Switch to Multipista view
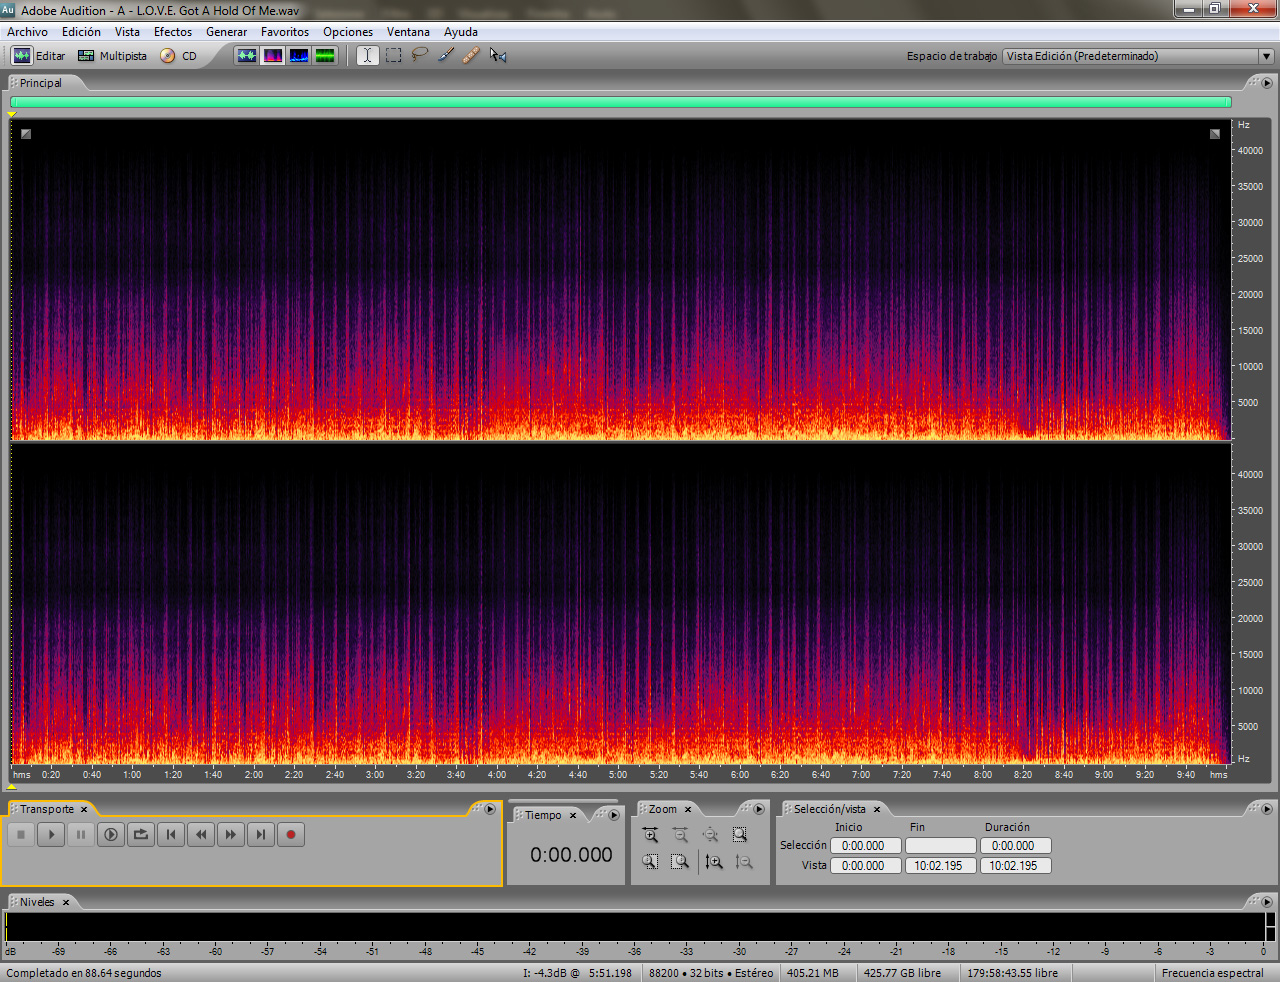Screen dimensions: 1280x982 112,56
